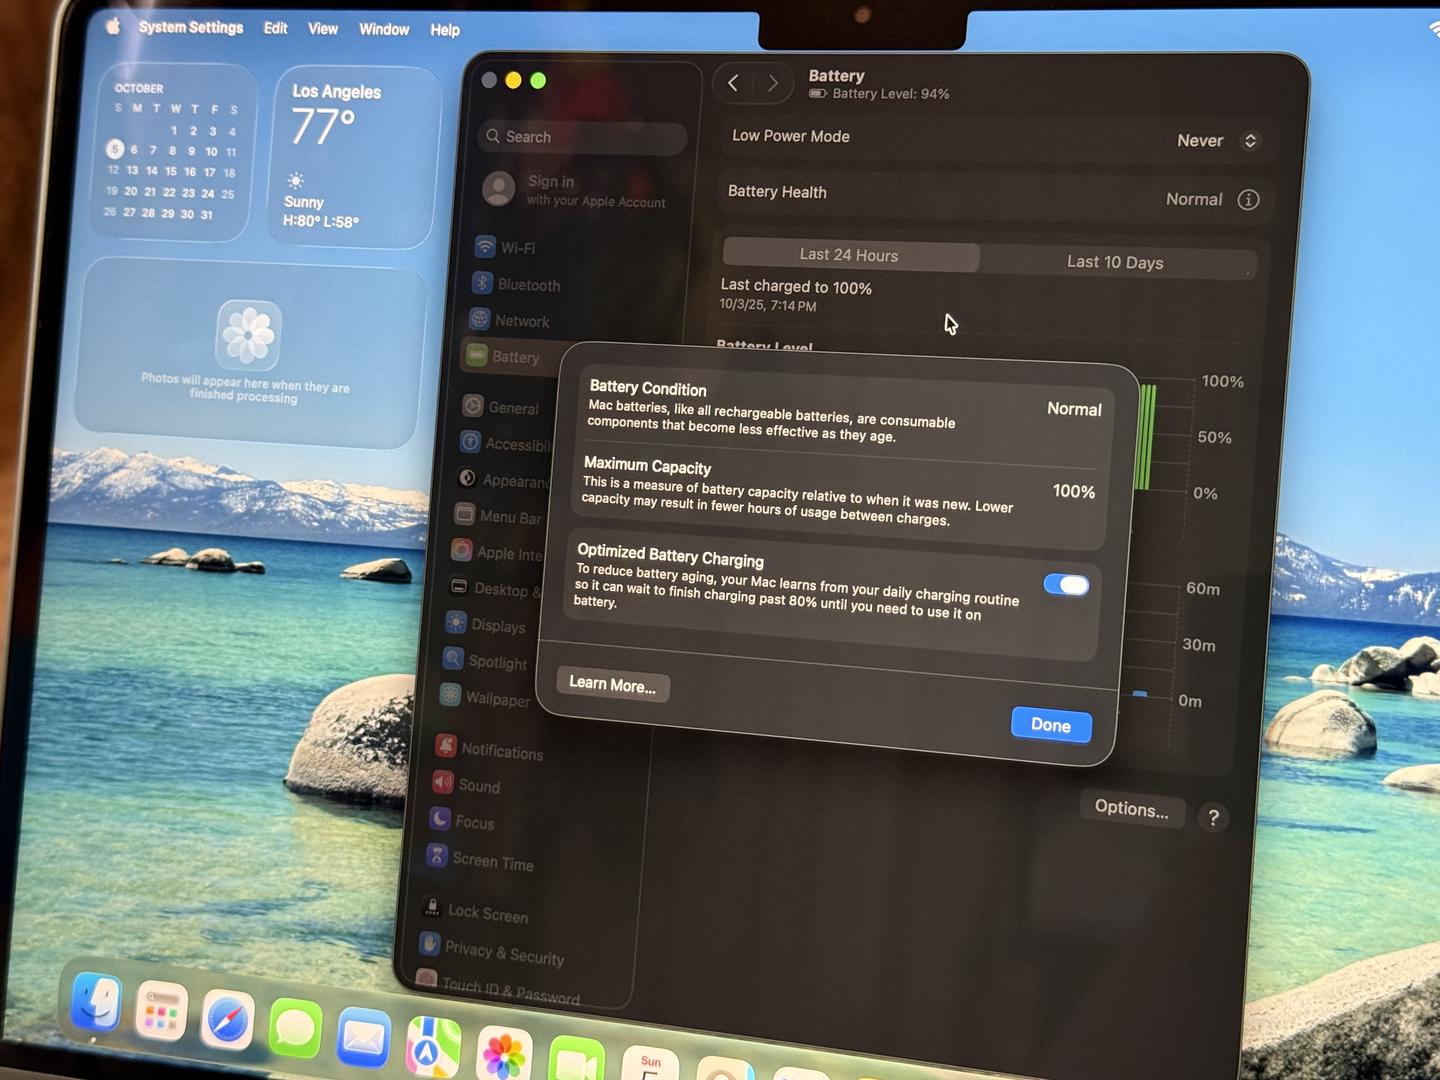Viewport: 1440px width, 1080px height.
Task: Click the help question mark button
Action: 1213,818
